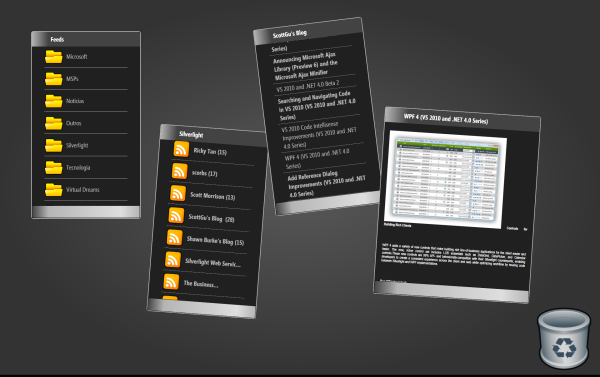Open Announcing Microsoft Ajax Library post
This screenshot has height=377, width=600.
pyautogui.click(x=305, y=67)
